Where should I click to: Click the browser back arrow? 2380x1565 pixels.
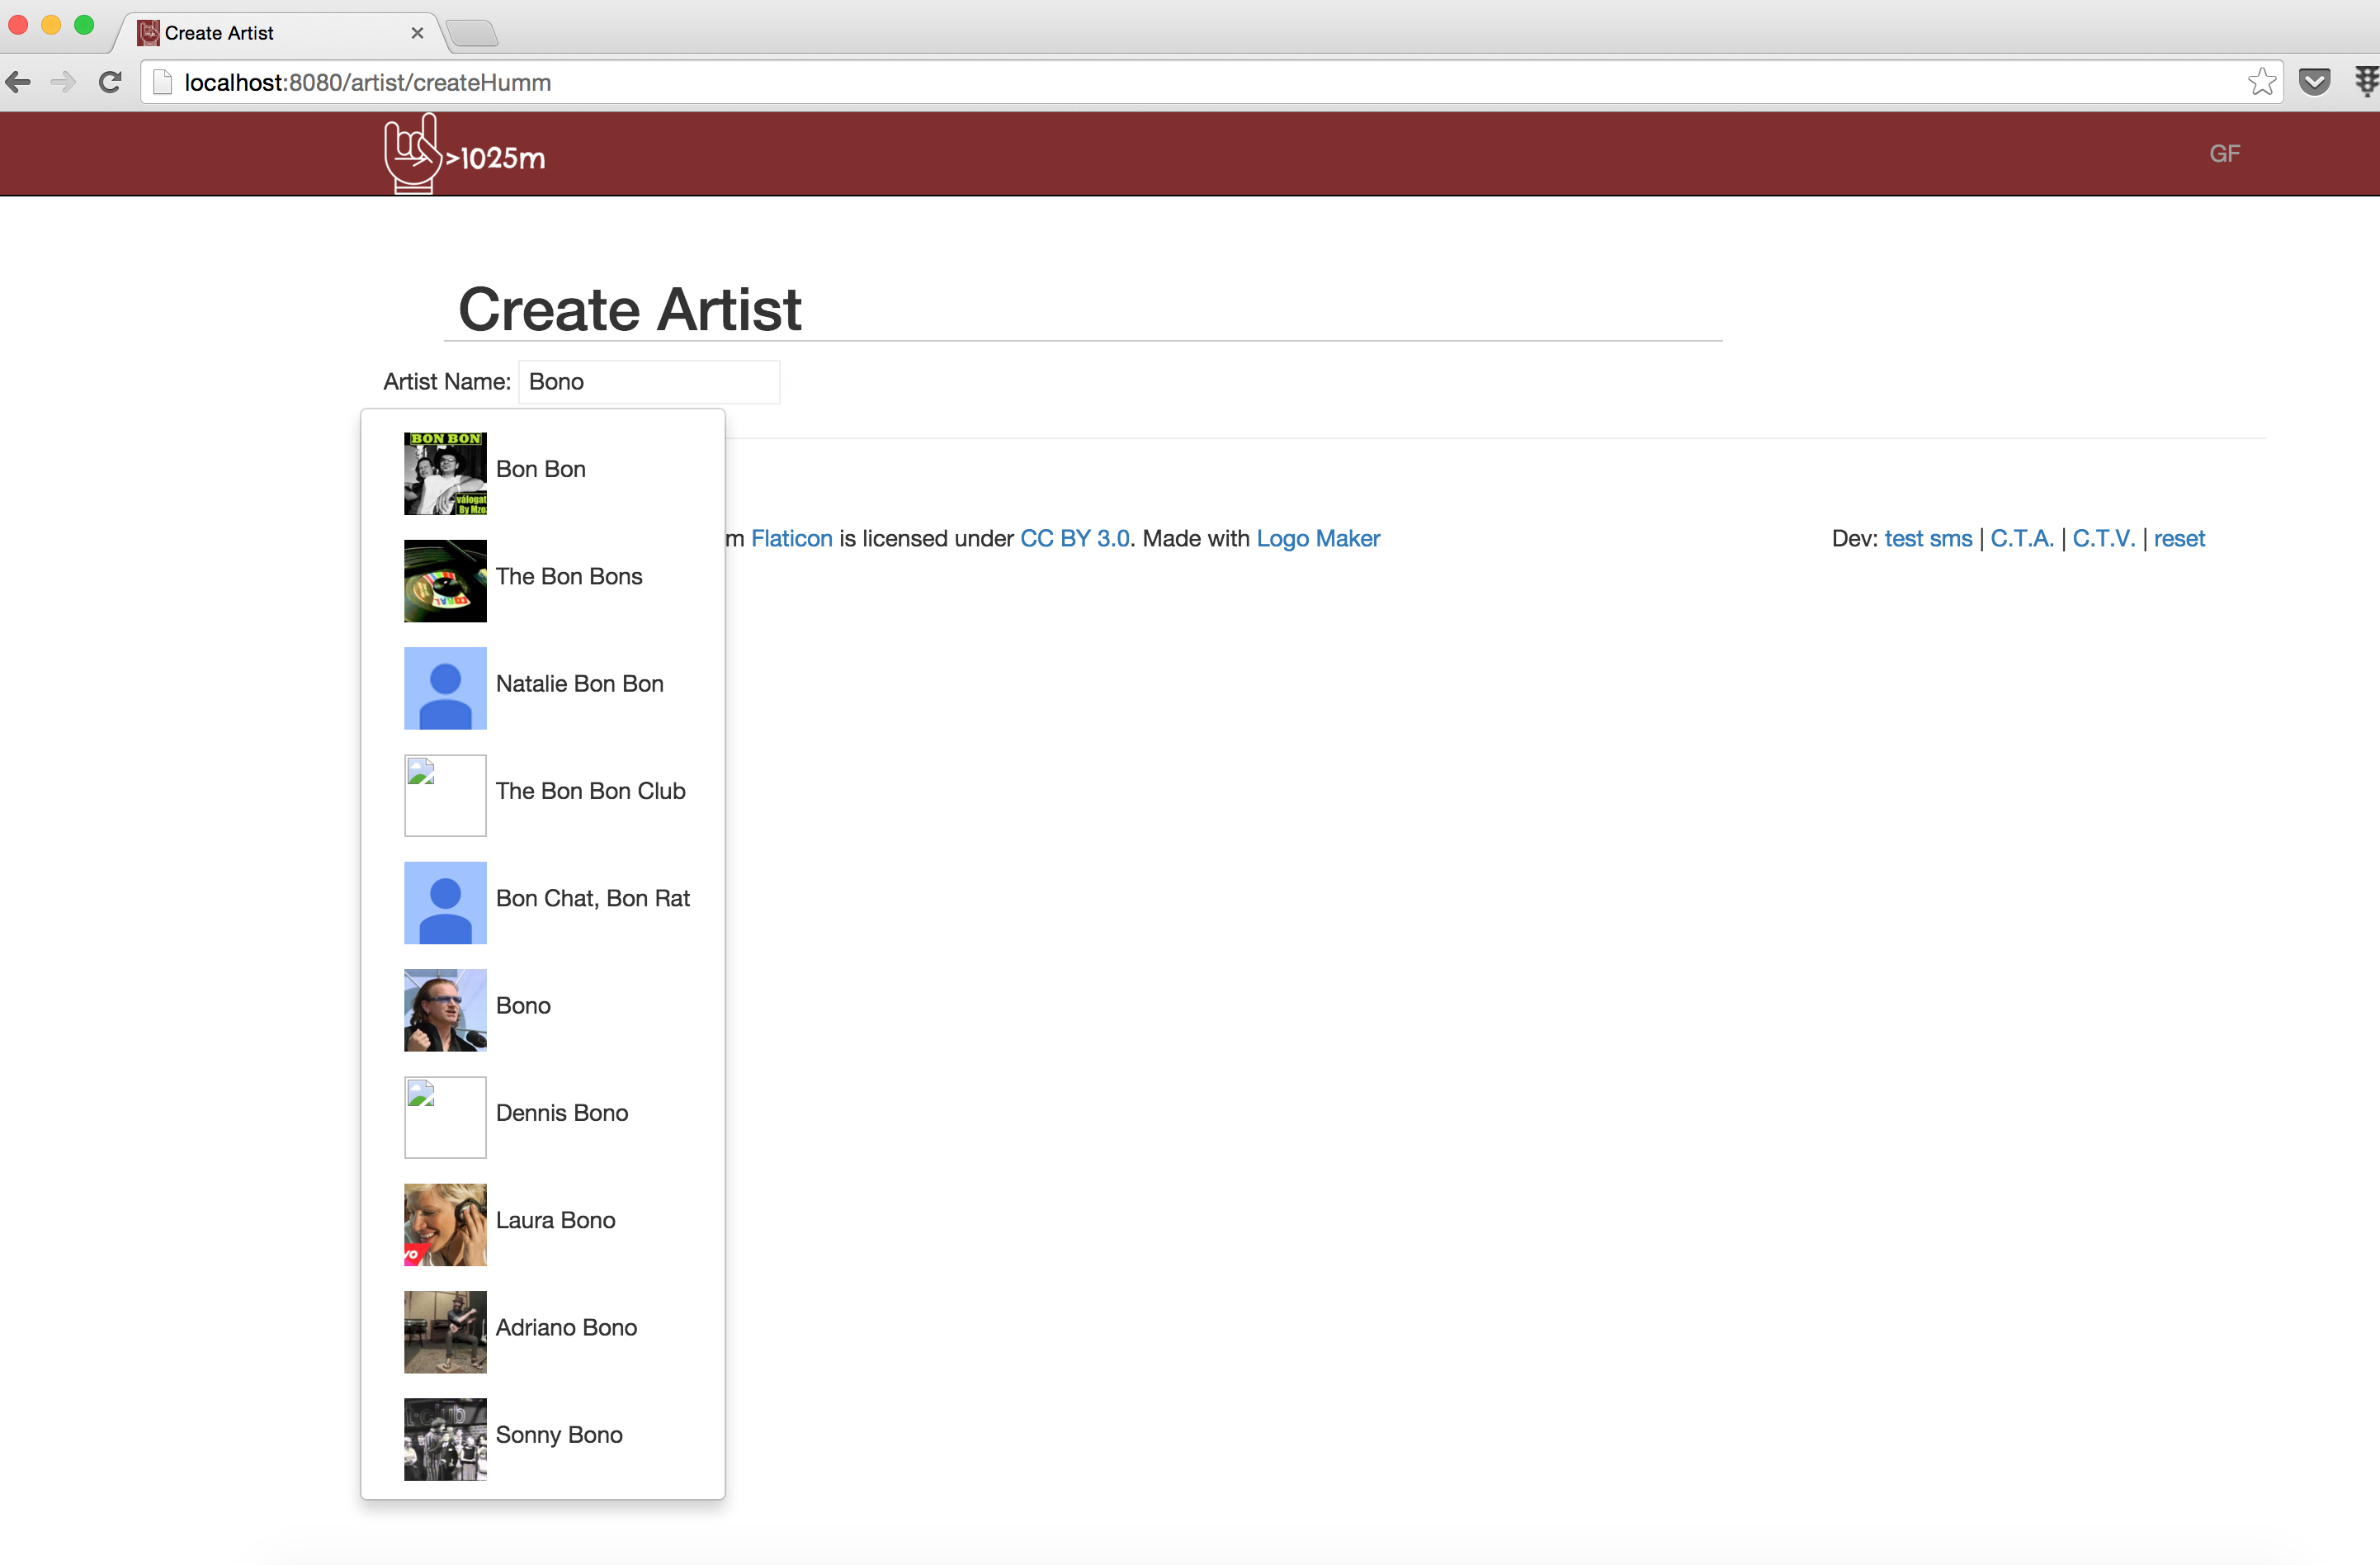coord(19,82)
